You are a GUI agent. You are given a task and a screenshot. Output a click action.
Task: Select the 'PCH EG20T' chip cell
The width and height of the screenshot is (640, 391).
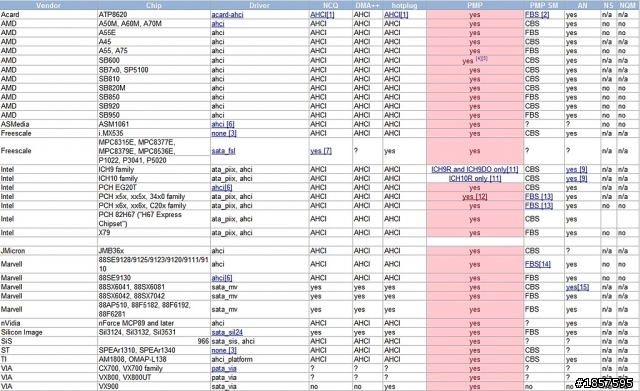[154, 188]
